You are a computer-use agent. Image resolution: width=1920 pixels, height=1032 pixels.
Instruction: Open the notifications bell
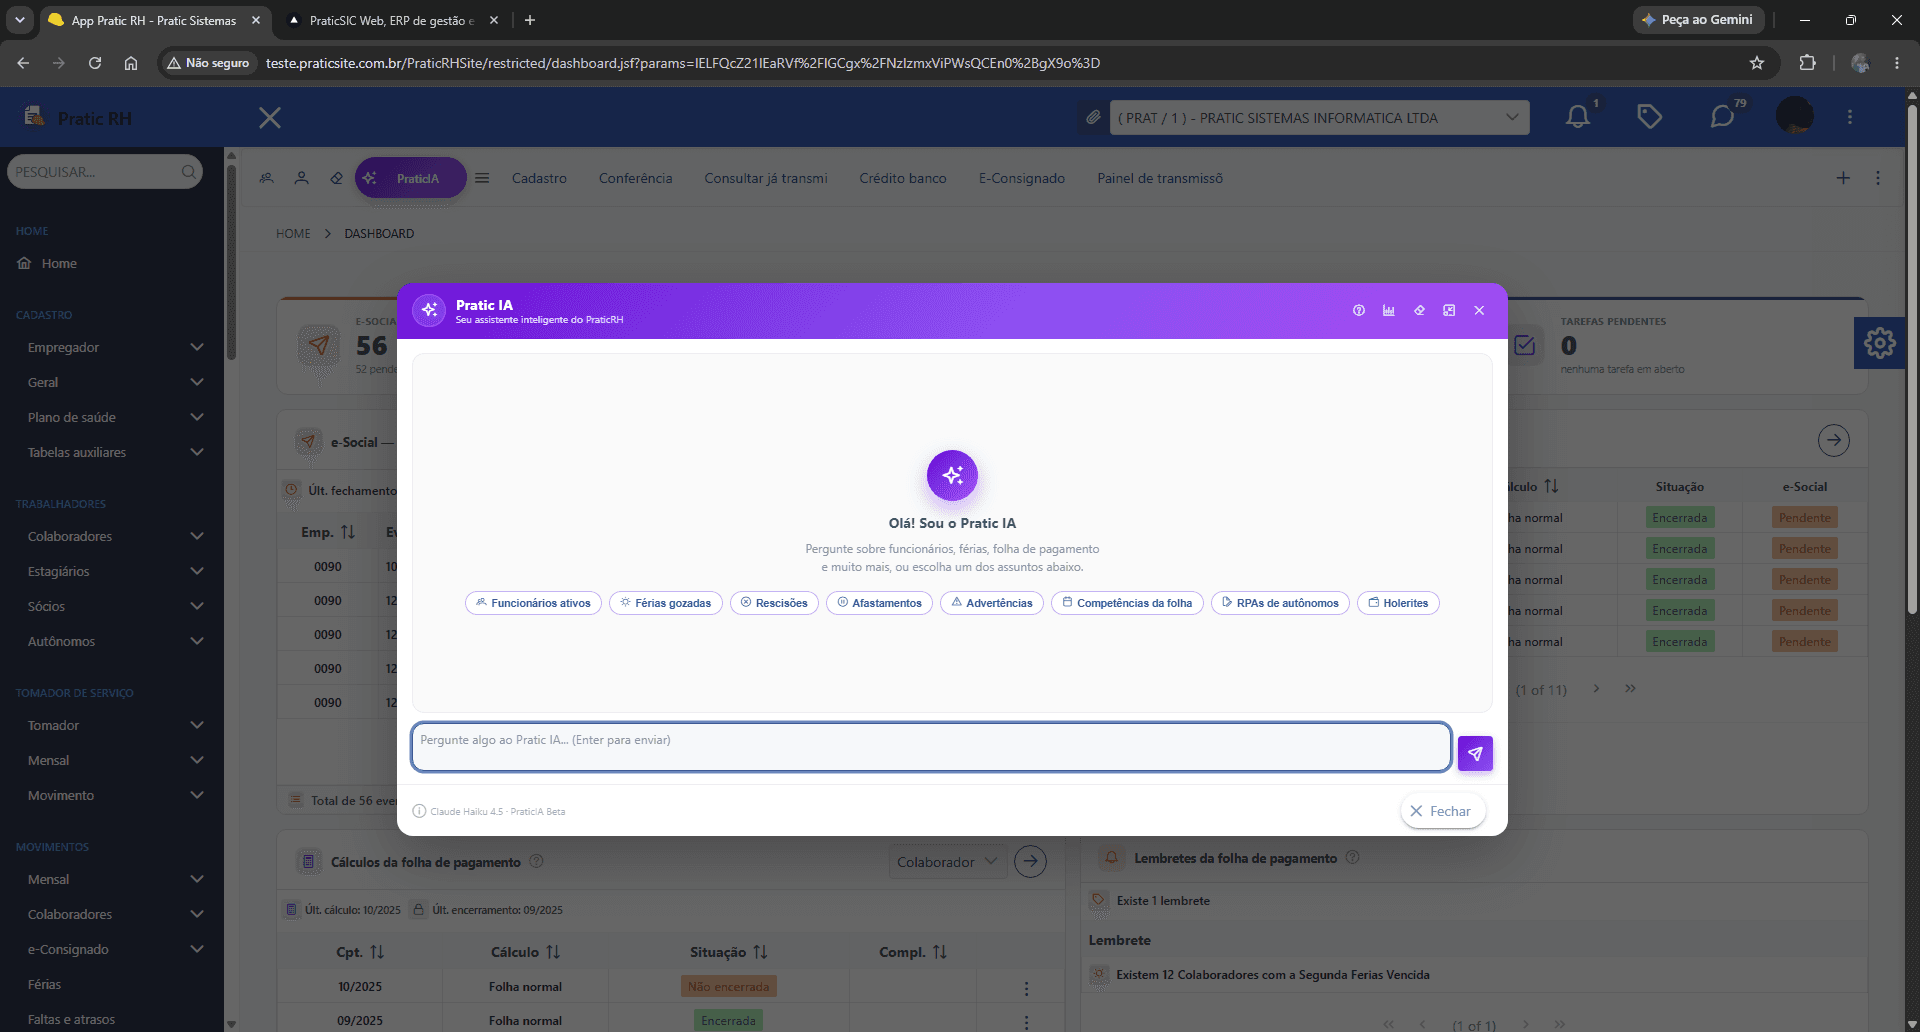coord(1578,117)
